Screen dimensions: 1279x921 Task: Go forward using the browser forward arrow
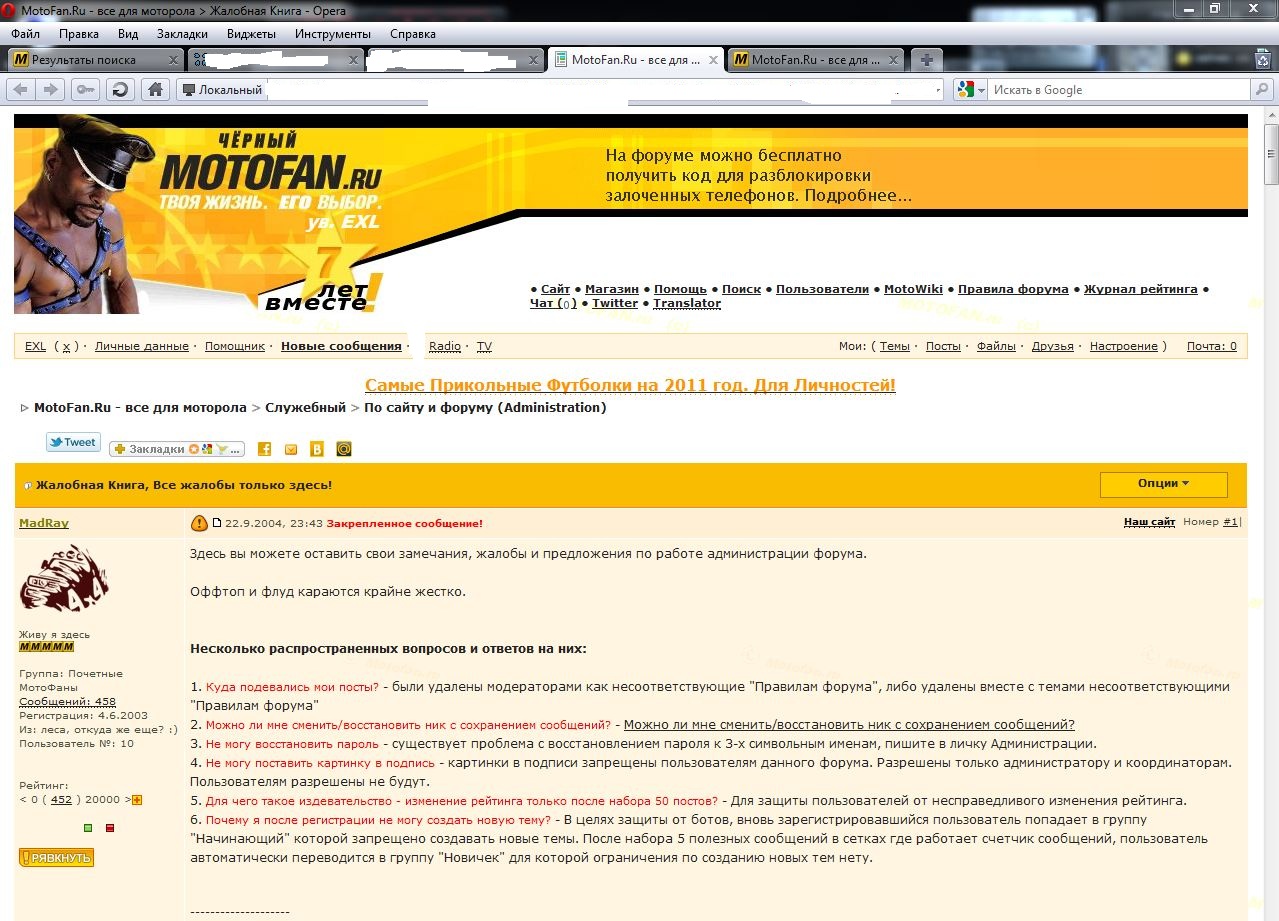tap(50, 89)
